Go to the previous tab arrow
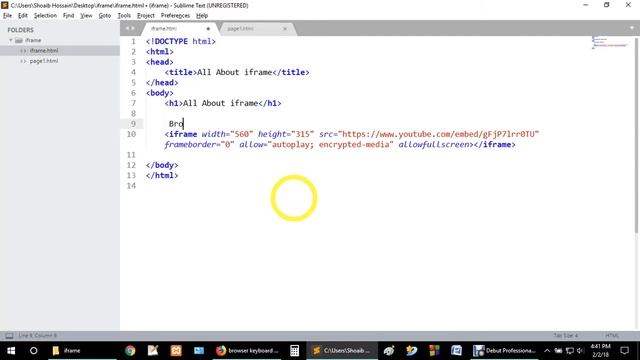This screenshot has height=360, width=640. tap(127, 28)
